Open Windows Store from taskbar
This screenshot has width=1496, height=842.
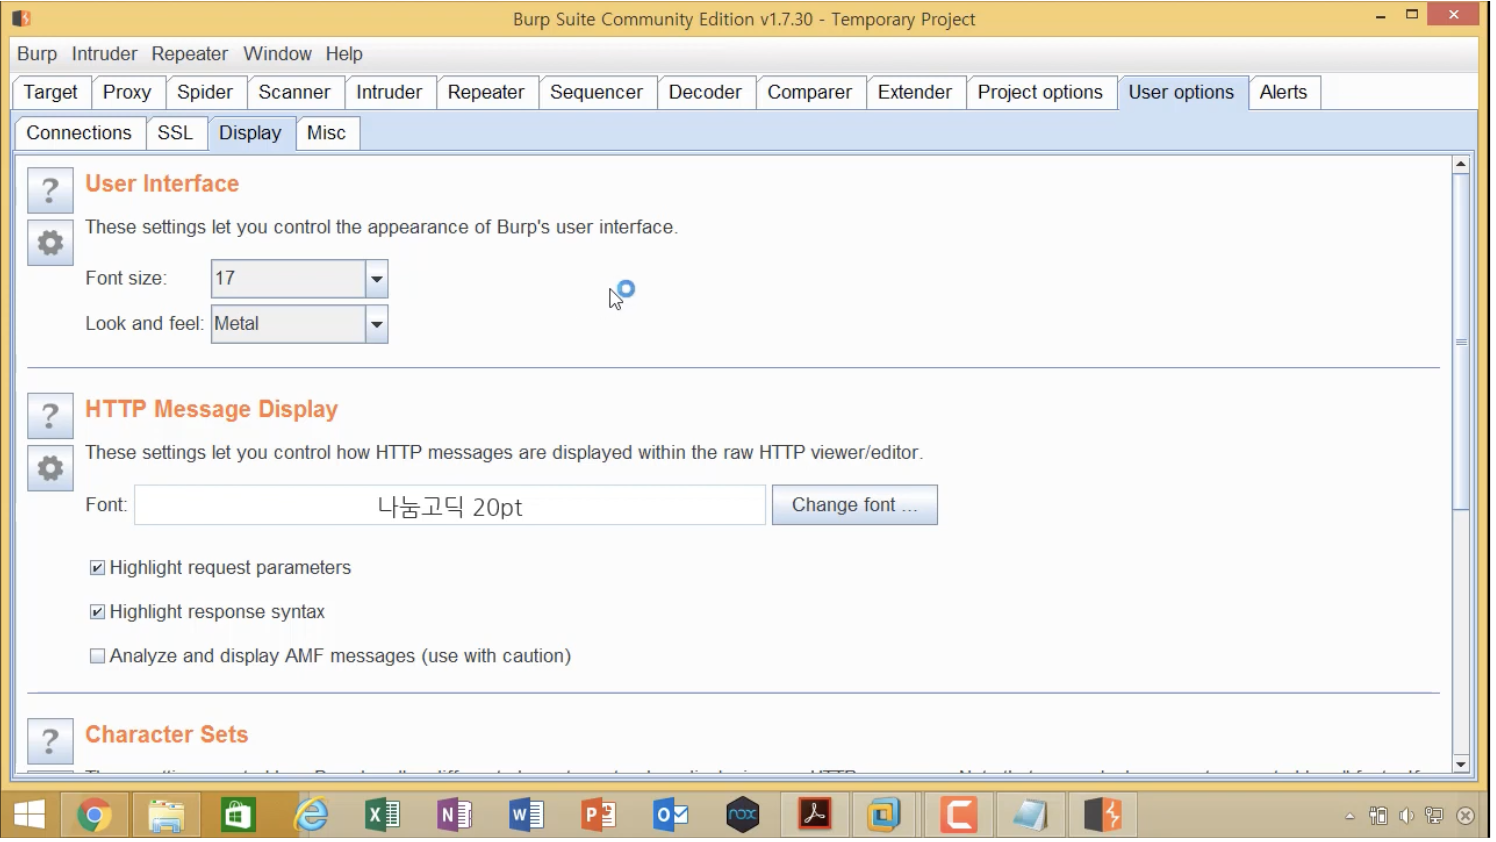point(238,816)
